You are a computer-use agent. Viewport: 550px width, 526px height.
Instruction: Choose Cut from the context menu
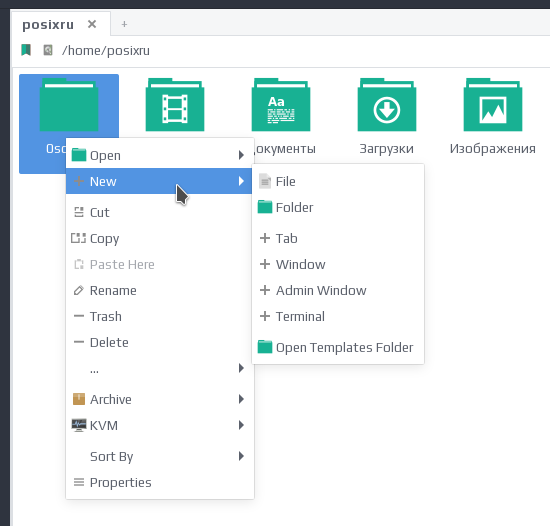(159, 212)
